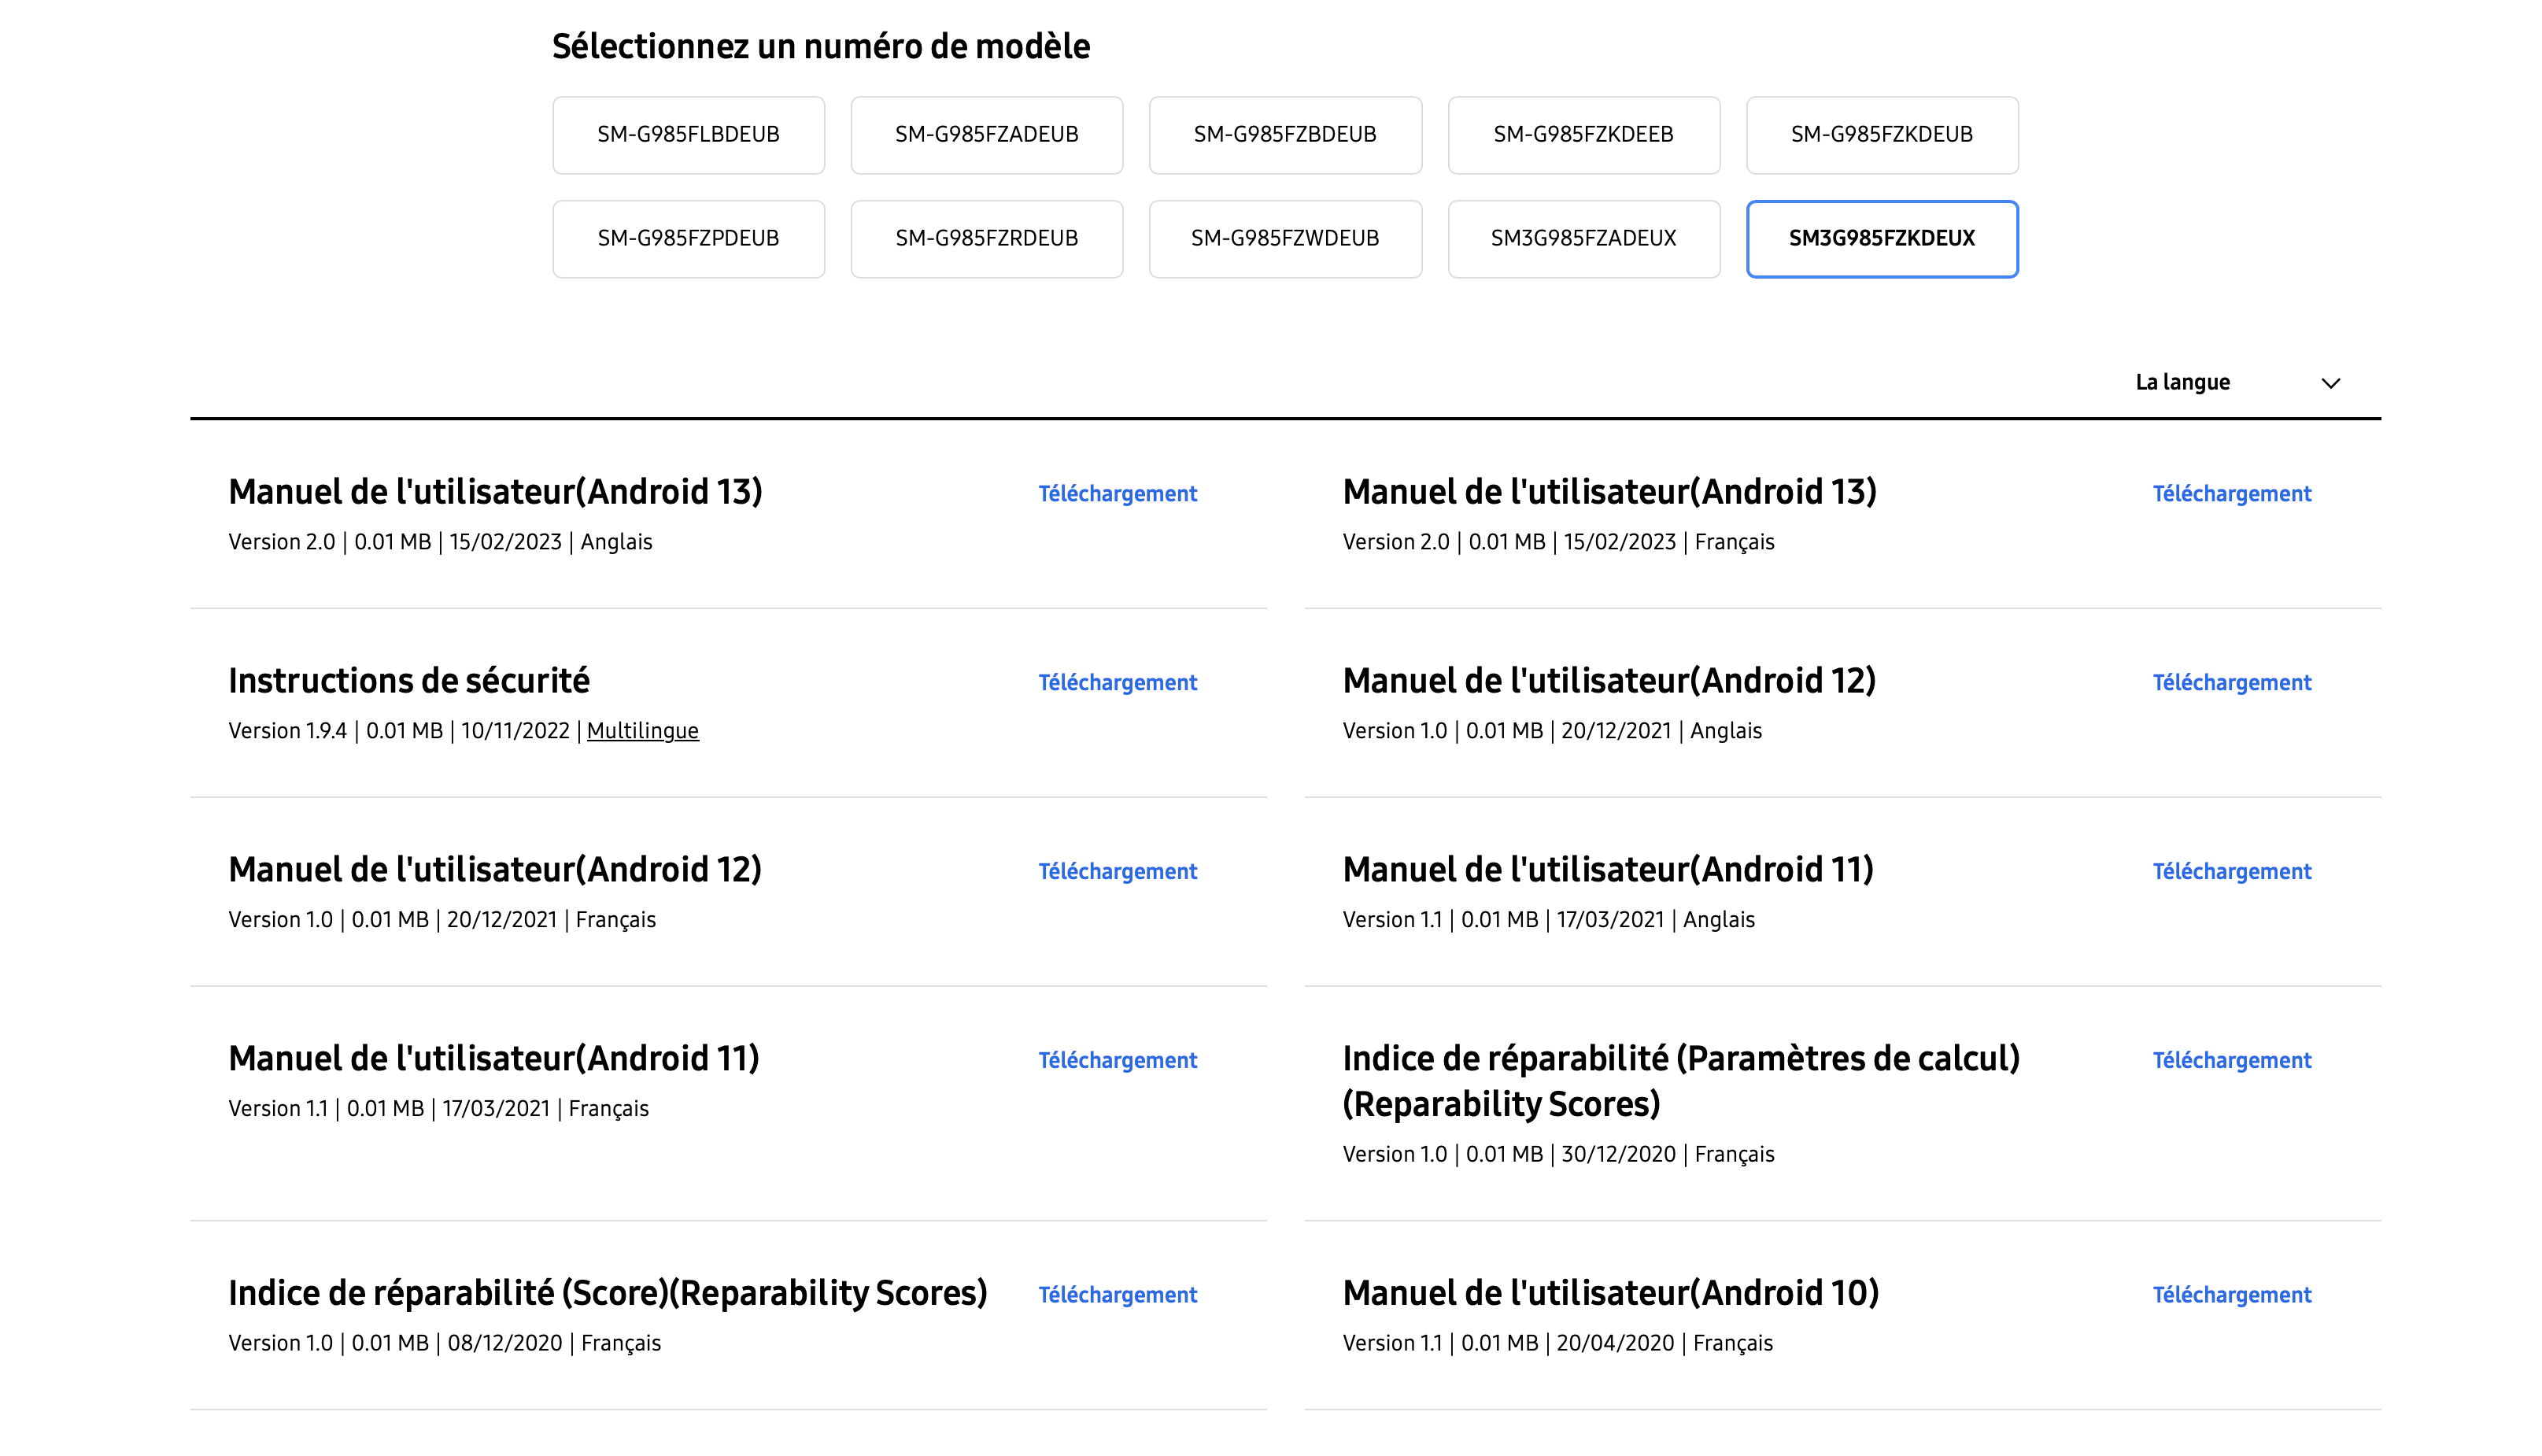
Task: Download Android 11 manual in Français
Action: point(1117,1061)
